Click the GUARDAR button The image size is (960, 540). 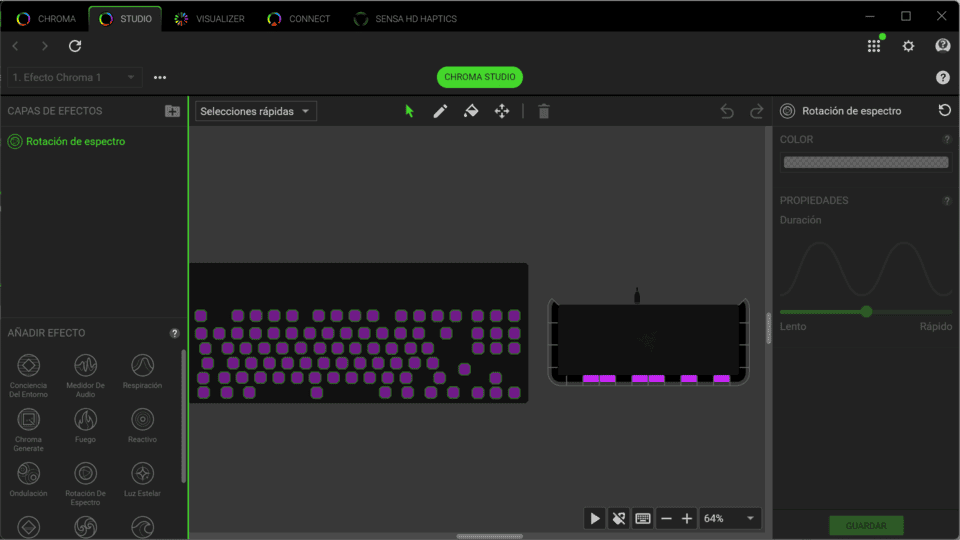(865, 525)
